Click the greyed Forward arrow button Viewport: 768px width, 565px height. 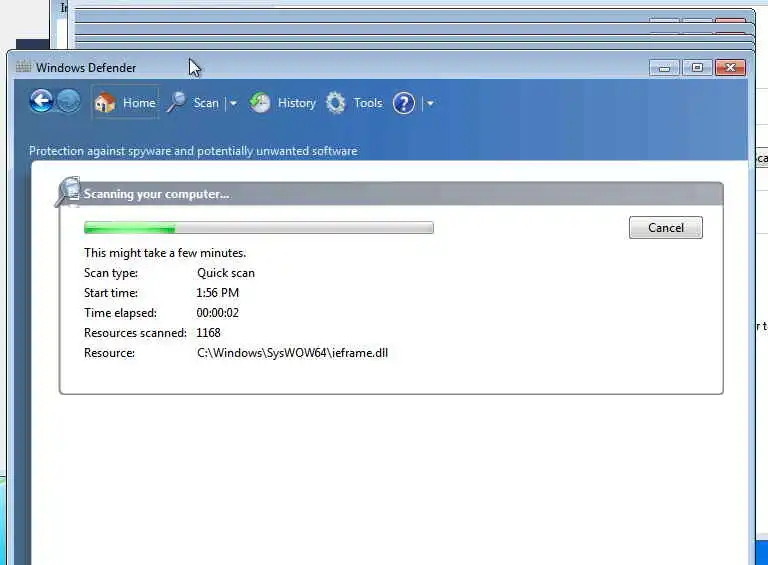pos(69,101)
